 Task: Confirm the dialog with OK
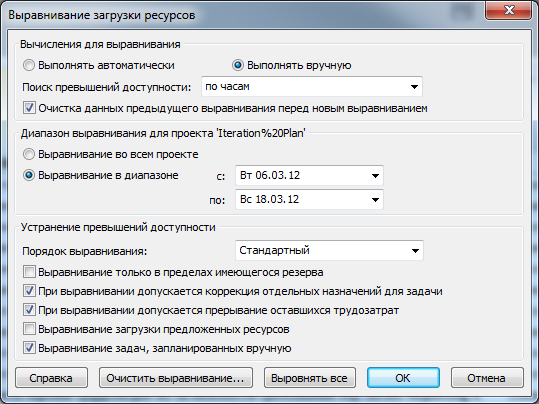click(403, 378)
